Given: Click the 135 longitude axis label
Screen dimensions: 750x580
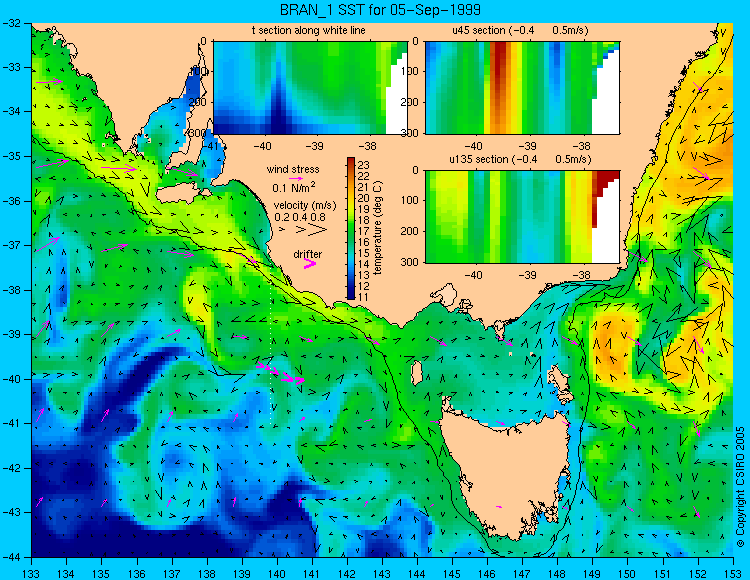Looking at the screenshot, I should pos(101,573).
